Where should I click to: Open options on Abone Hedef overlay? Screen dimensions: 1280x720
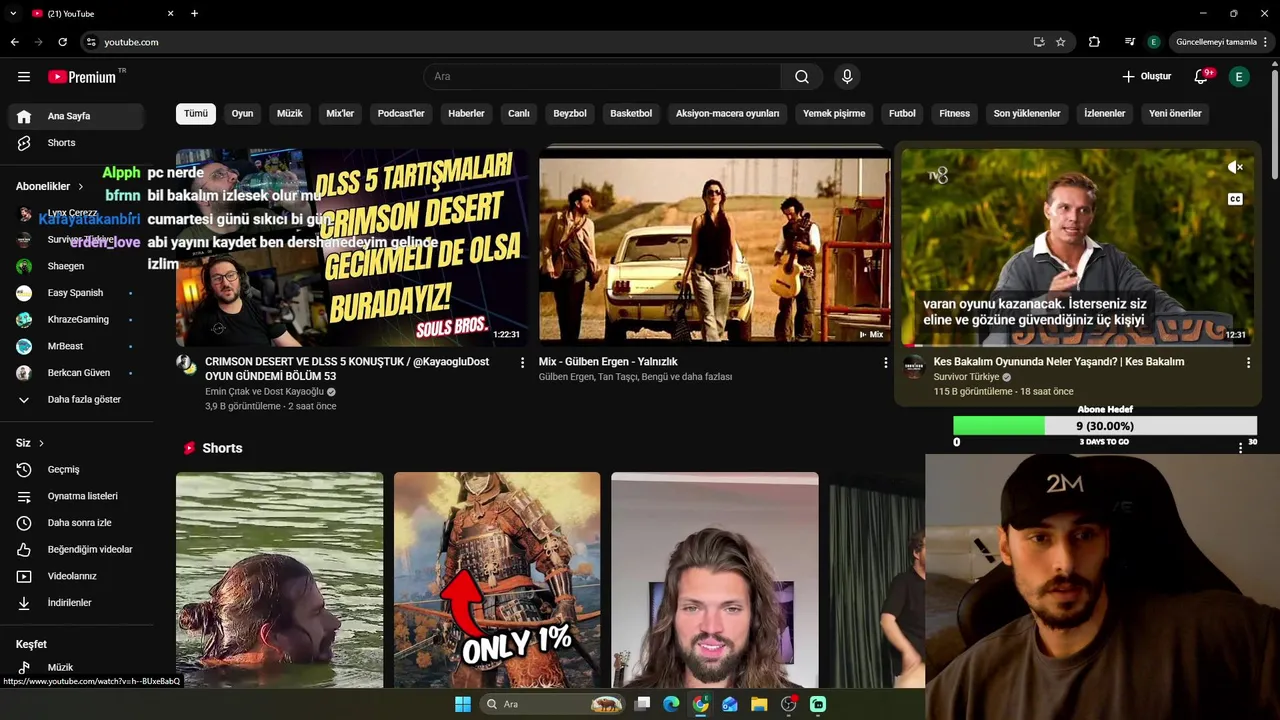pos(1240,448)
